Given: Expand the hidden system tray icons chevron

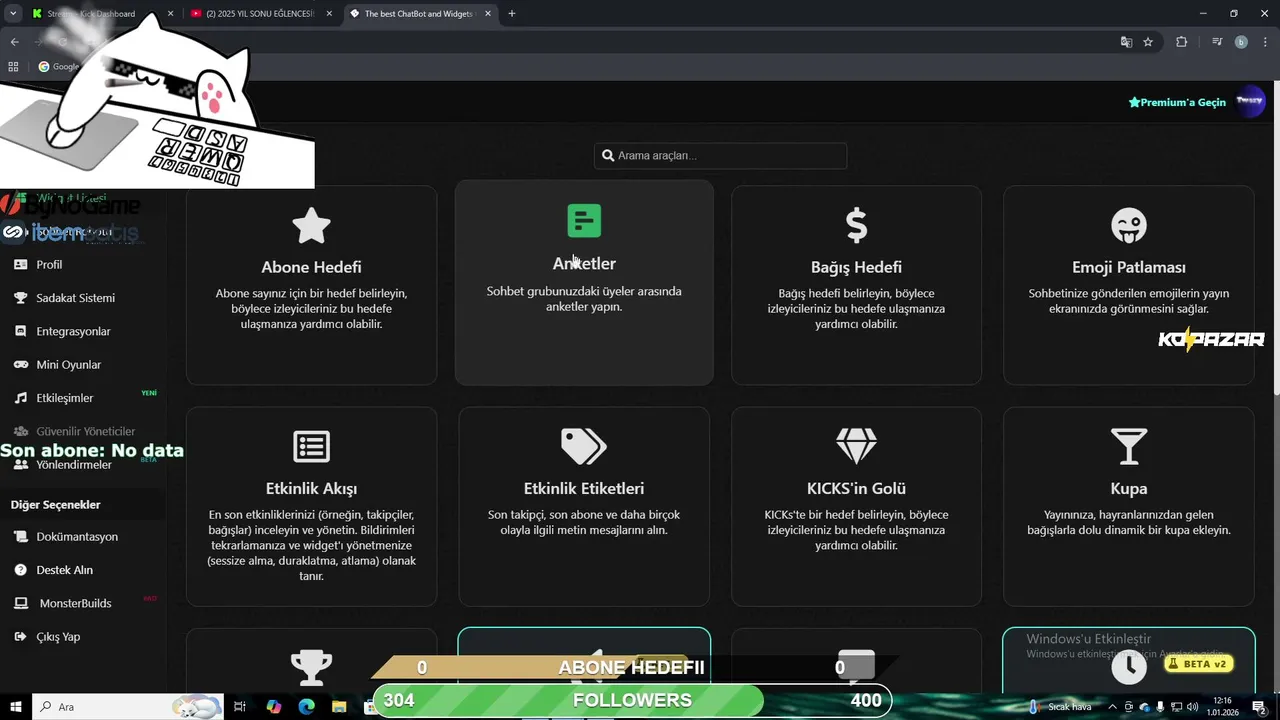Looking at the screenshot, I should point(1112,706).
